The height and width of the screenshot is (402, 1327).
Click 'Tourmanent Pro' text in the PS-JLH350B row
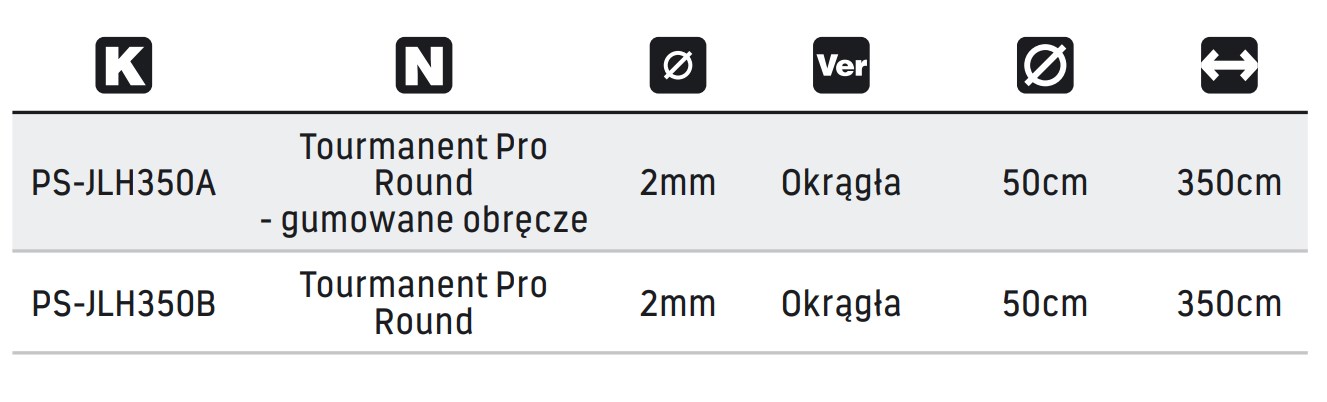pos(424,286)
